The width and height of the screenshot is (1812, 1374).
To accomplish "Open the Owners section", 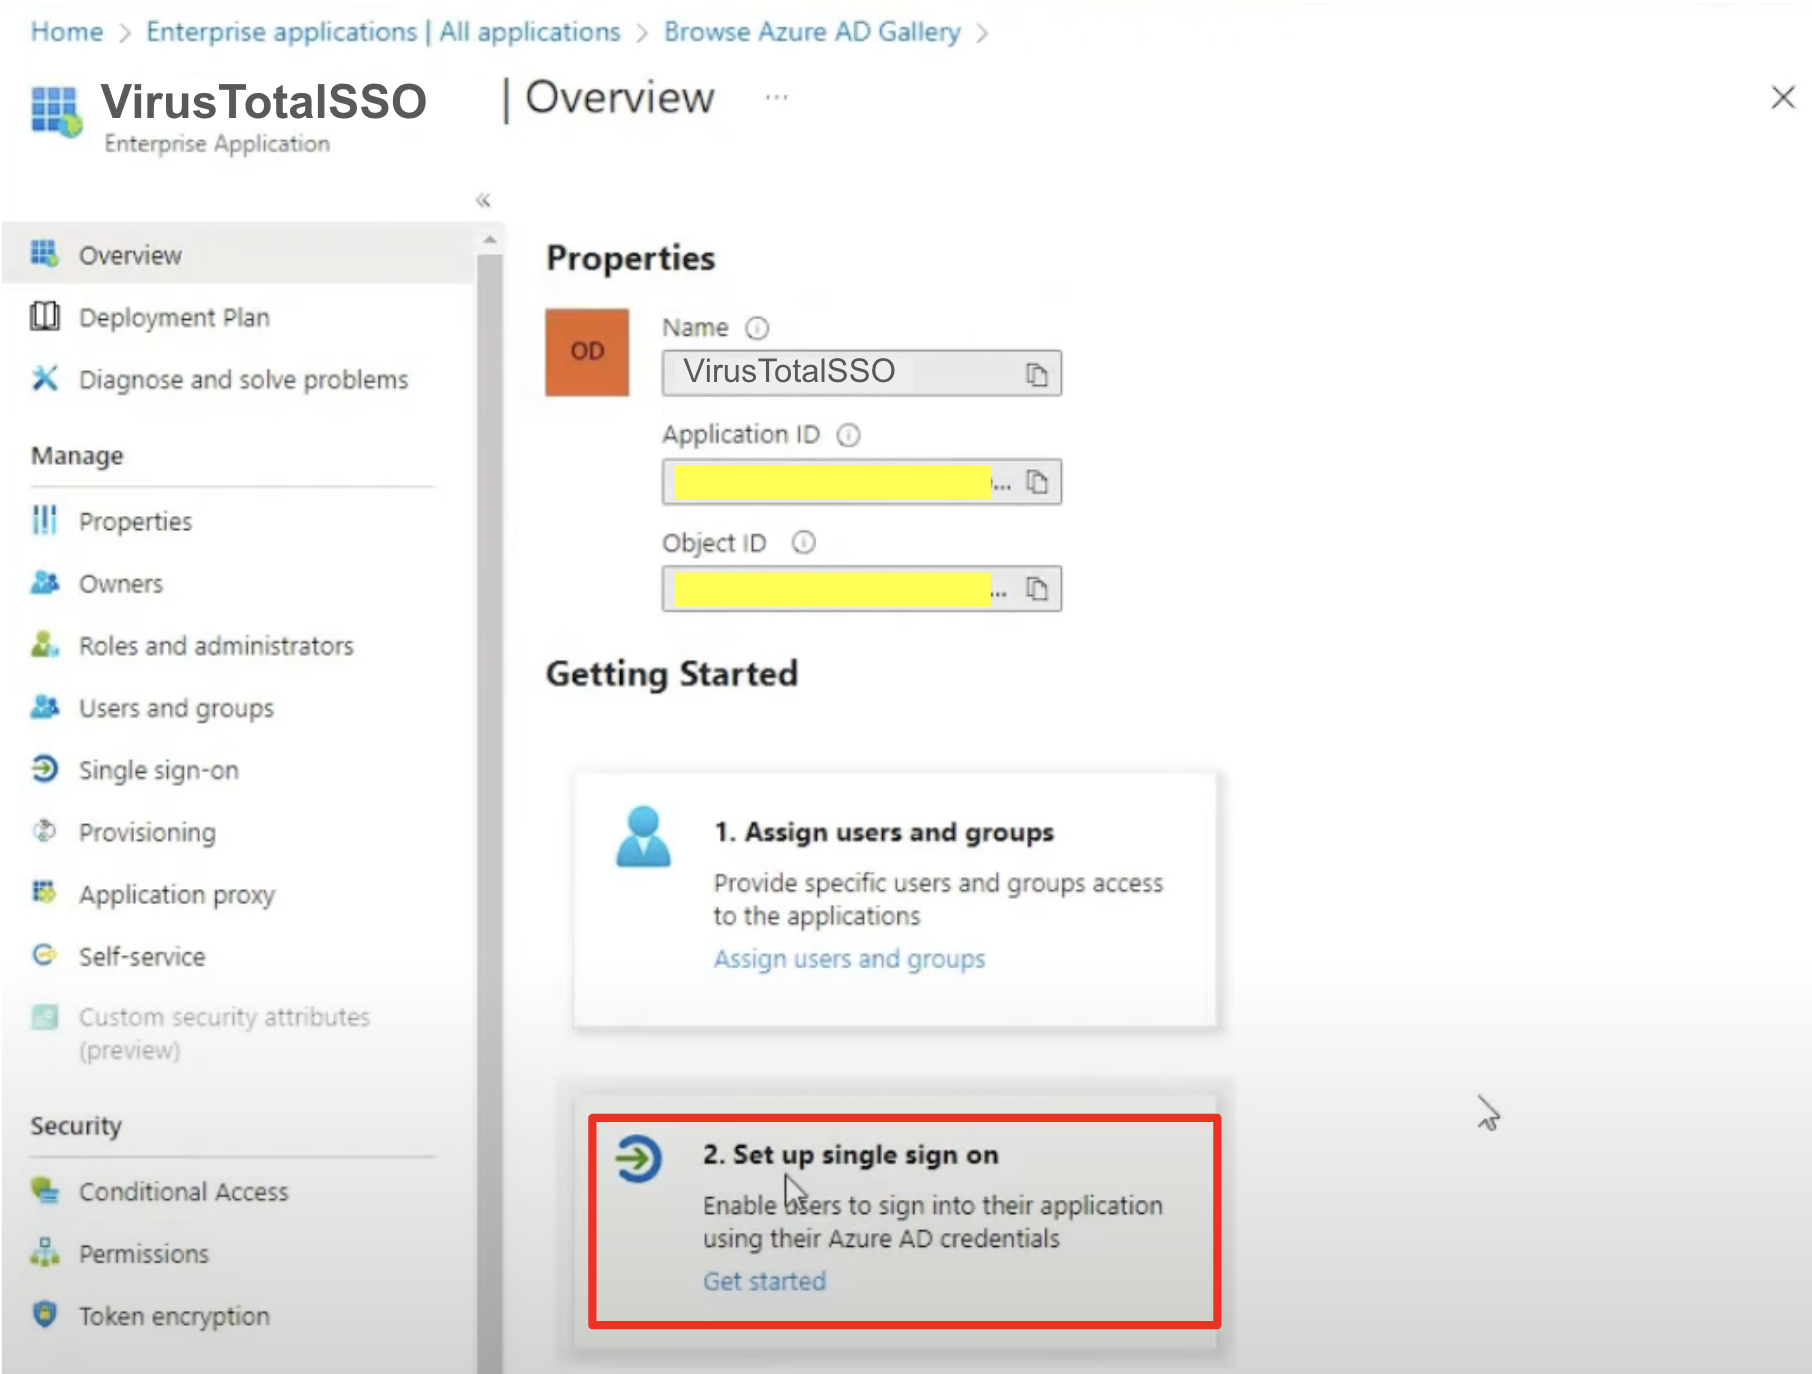I will point(121,583).
